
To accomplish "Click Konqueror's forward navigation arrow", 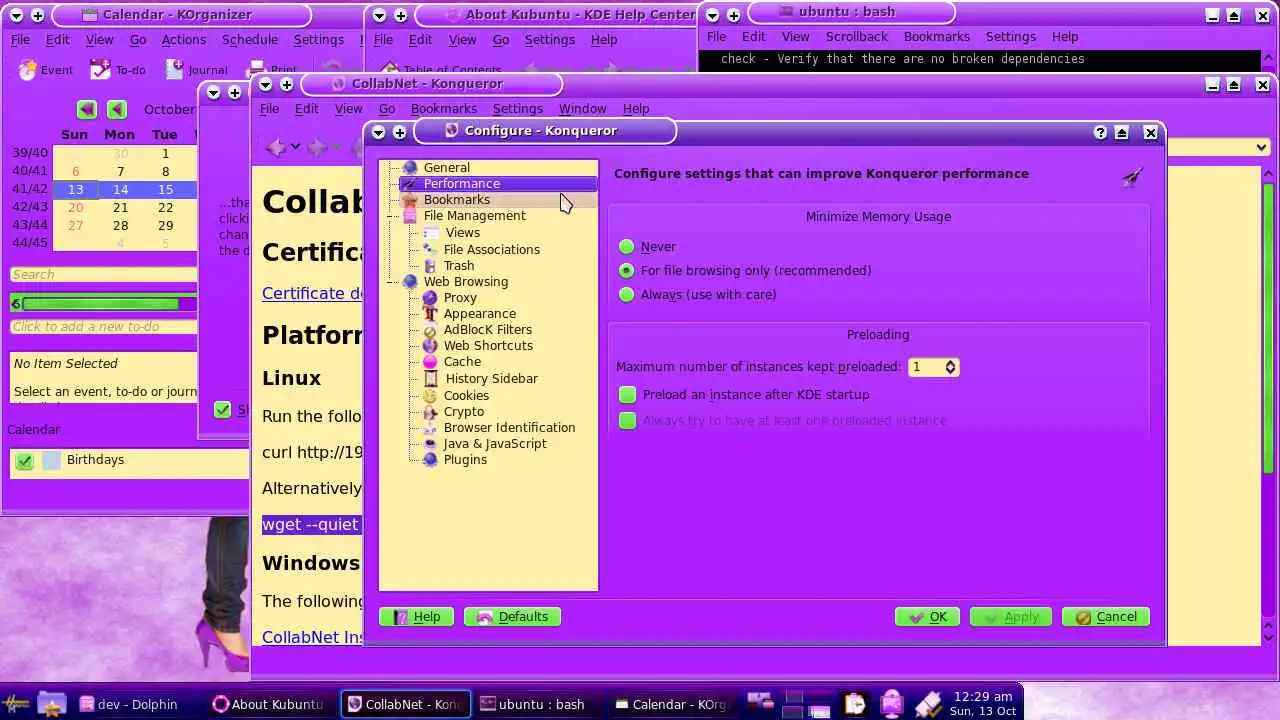I will click(318, 148).
